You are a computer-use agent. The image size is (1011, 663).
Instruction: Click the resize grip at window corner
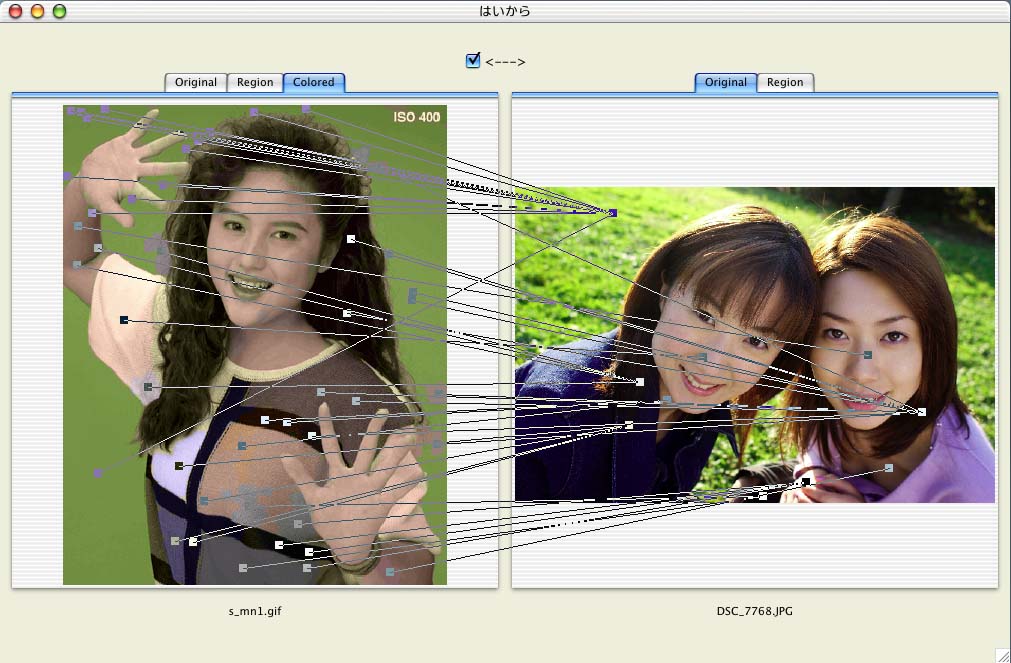[1002, 654]
